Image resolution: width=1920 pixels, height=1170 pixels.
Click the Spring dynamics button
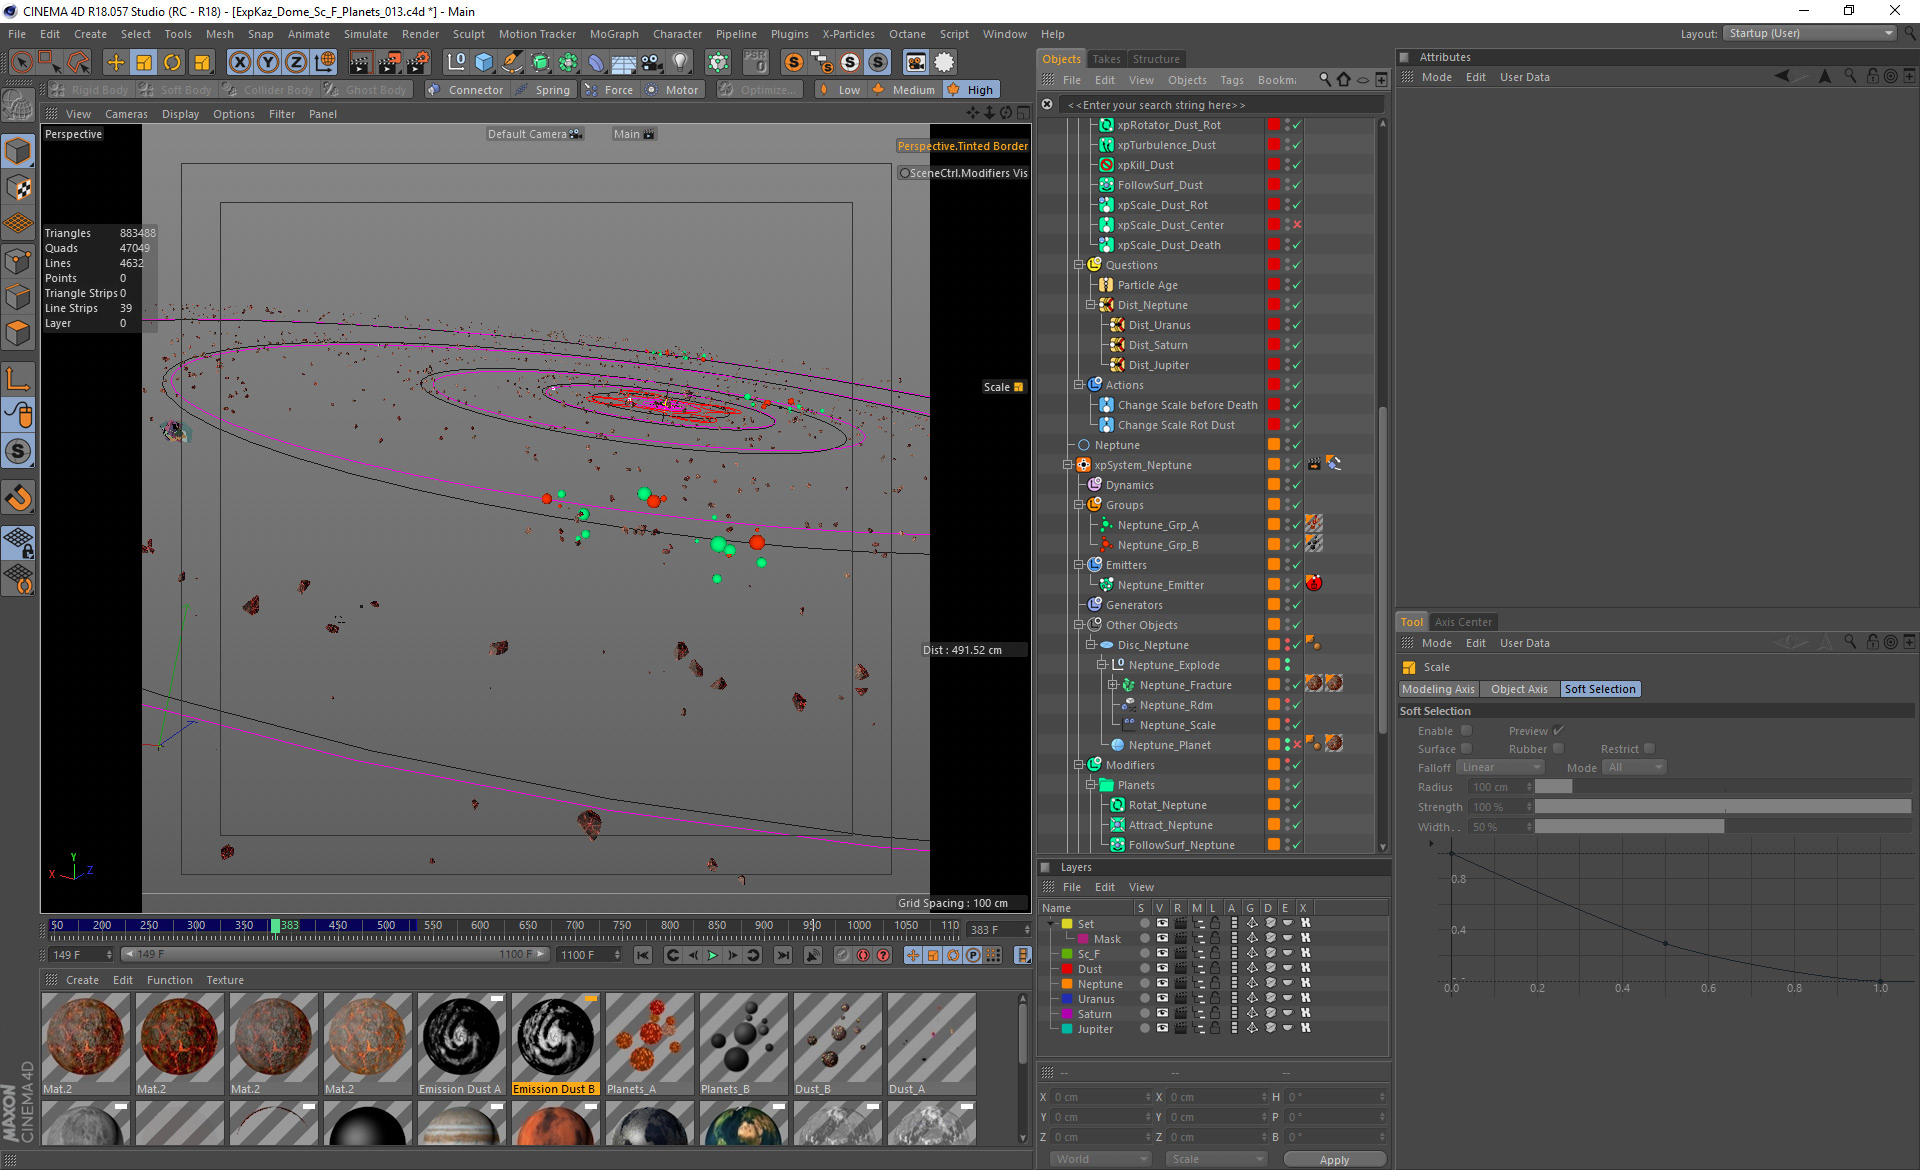[543, 90]
